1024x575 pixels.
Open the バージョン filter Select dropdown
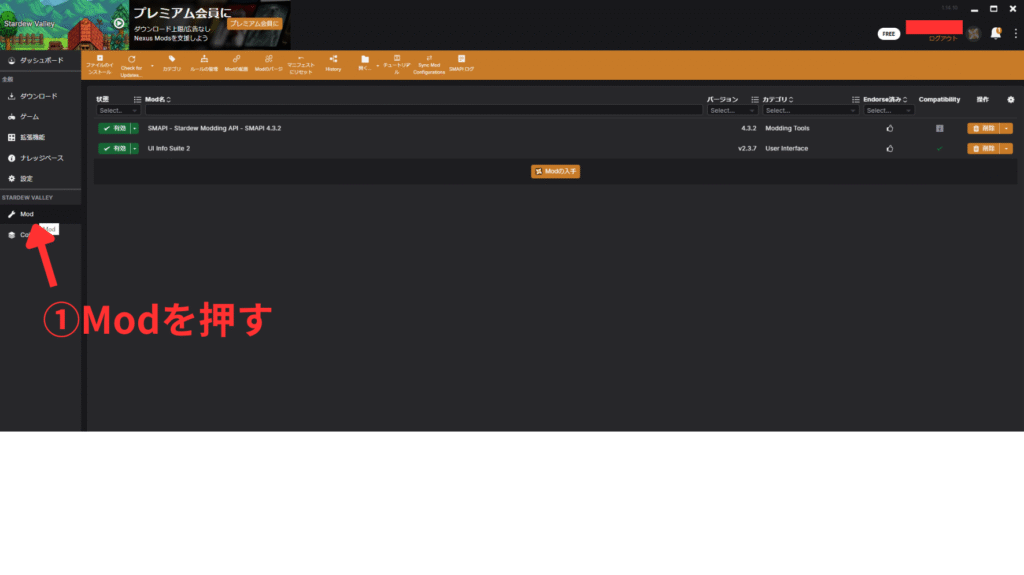(x=731, y=110)
